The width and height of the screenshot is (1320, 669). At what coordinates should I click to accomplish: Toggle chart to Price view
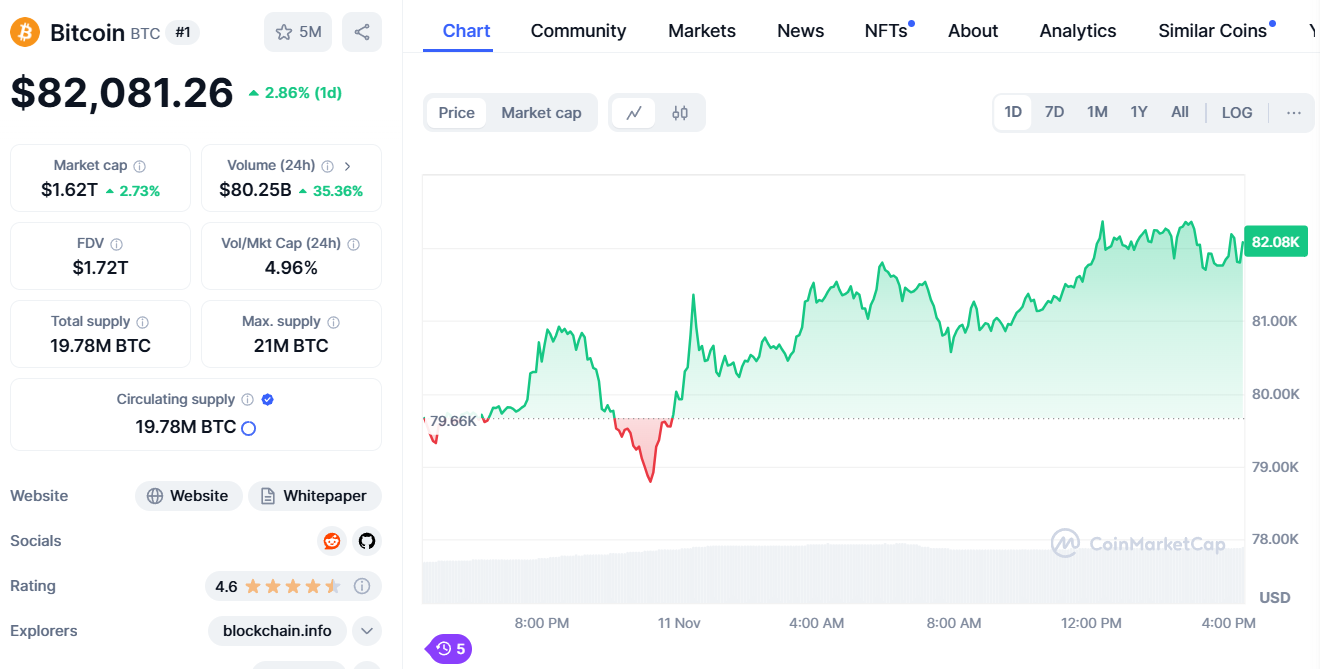[456, 113]
